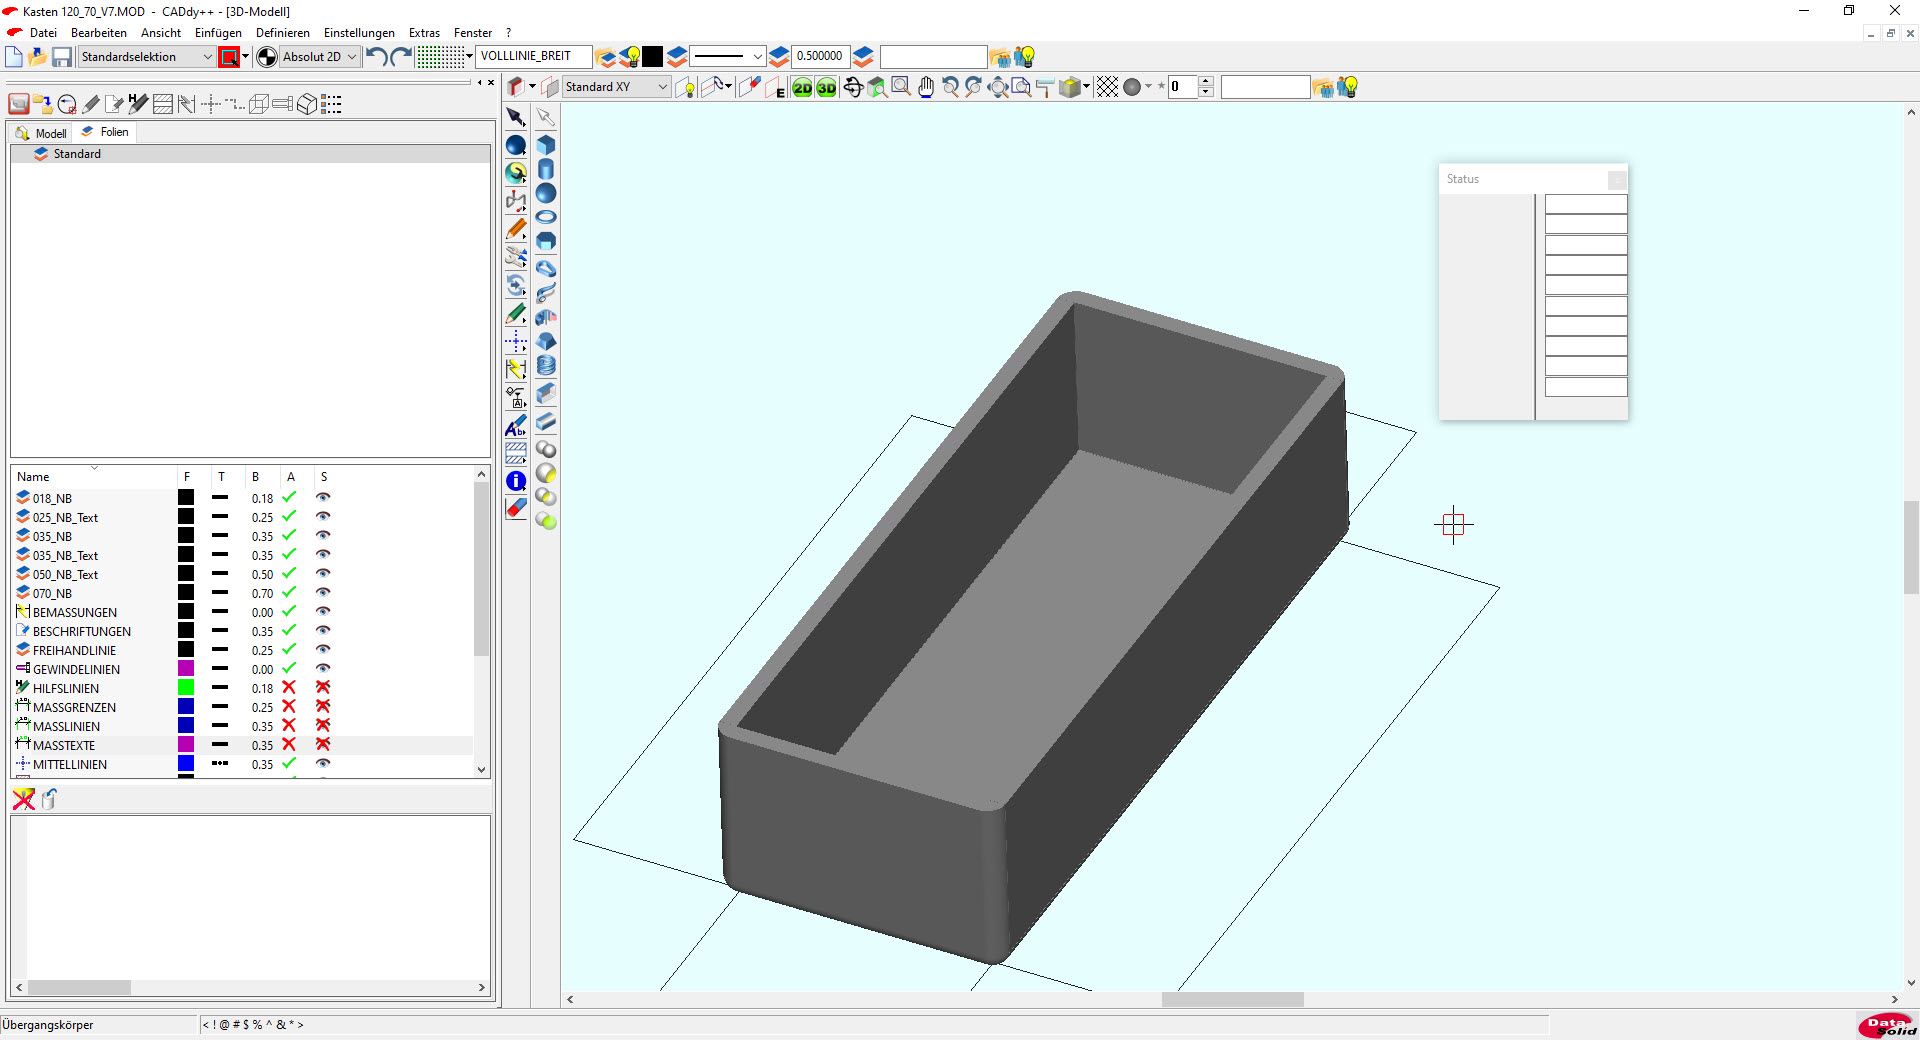Viewport: 1920px width, 1040px height.
Task: Activate the pan hand tool
Action: 926,88
